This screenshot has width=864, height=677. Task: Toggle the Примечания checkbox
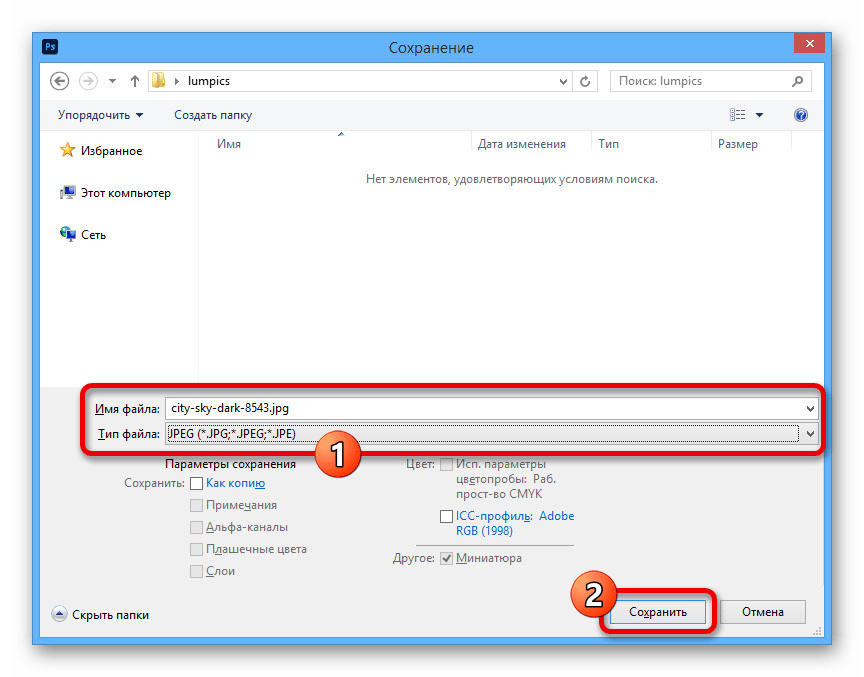tap(196, 506)
